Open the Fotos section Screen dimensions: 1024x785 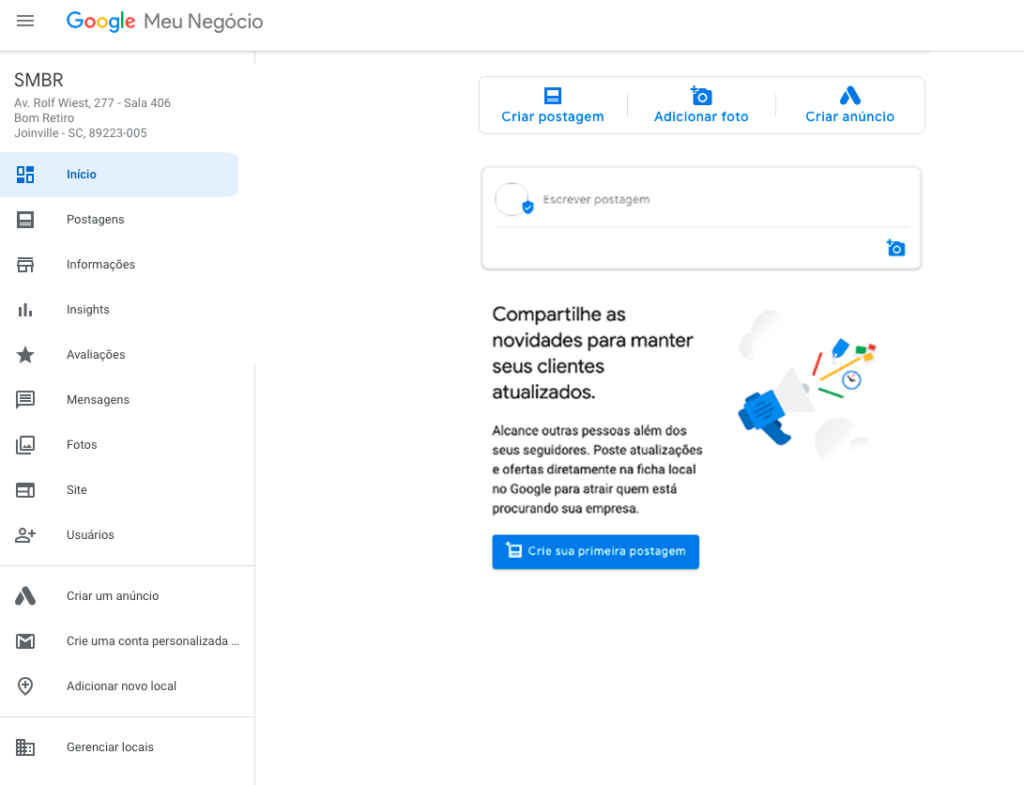119,445
